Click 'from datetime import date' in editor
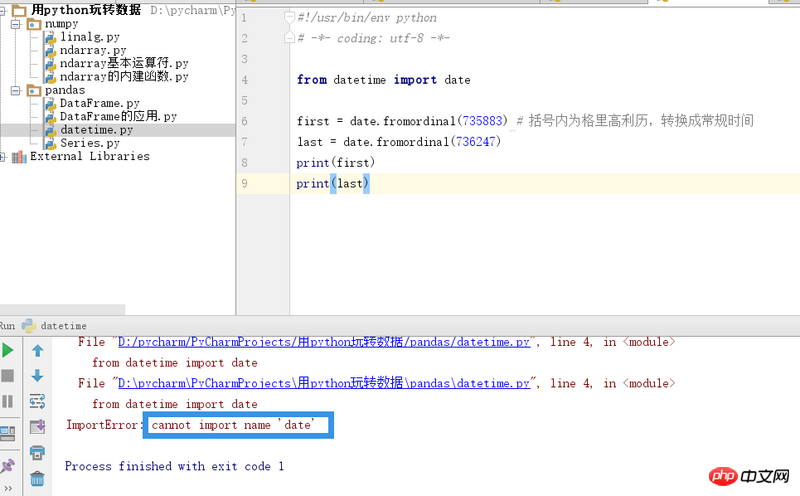 (x=384, y=80)
